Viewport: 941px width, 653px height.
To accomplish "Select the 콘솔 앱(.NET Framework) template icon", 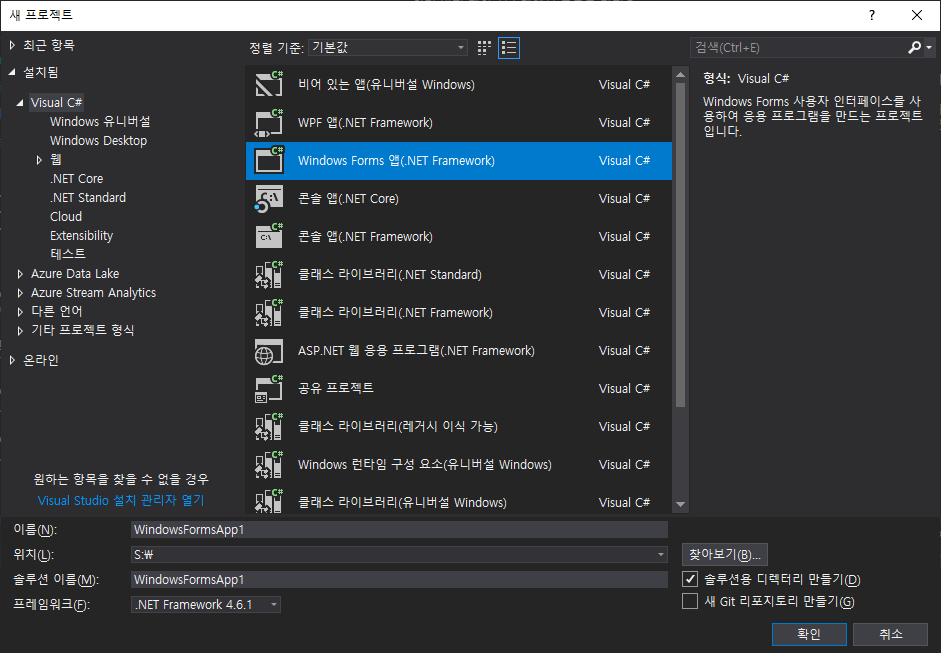I will tap(269, 236).
